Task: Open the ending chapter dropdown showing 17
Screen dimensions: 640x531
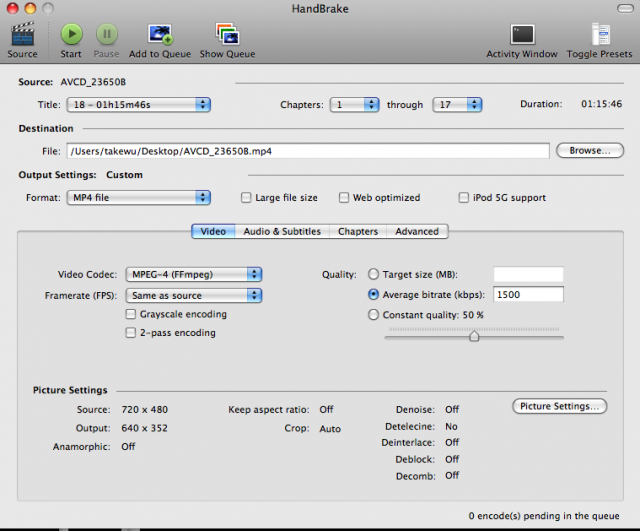Action: (x=457, y=105)
